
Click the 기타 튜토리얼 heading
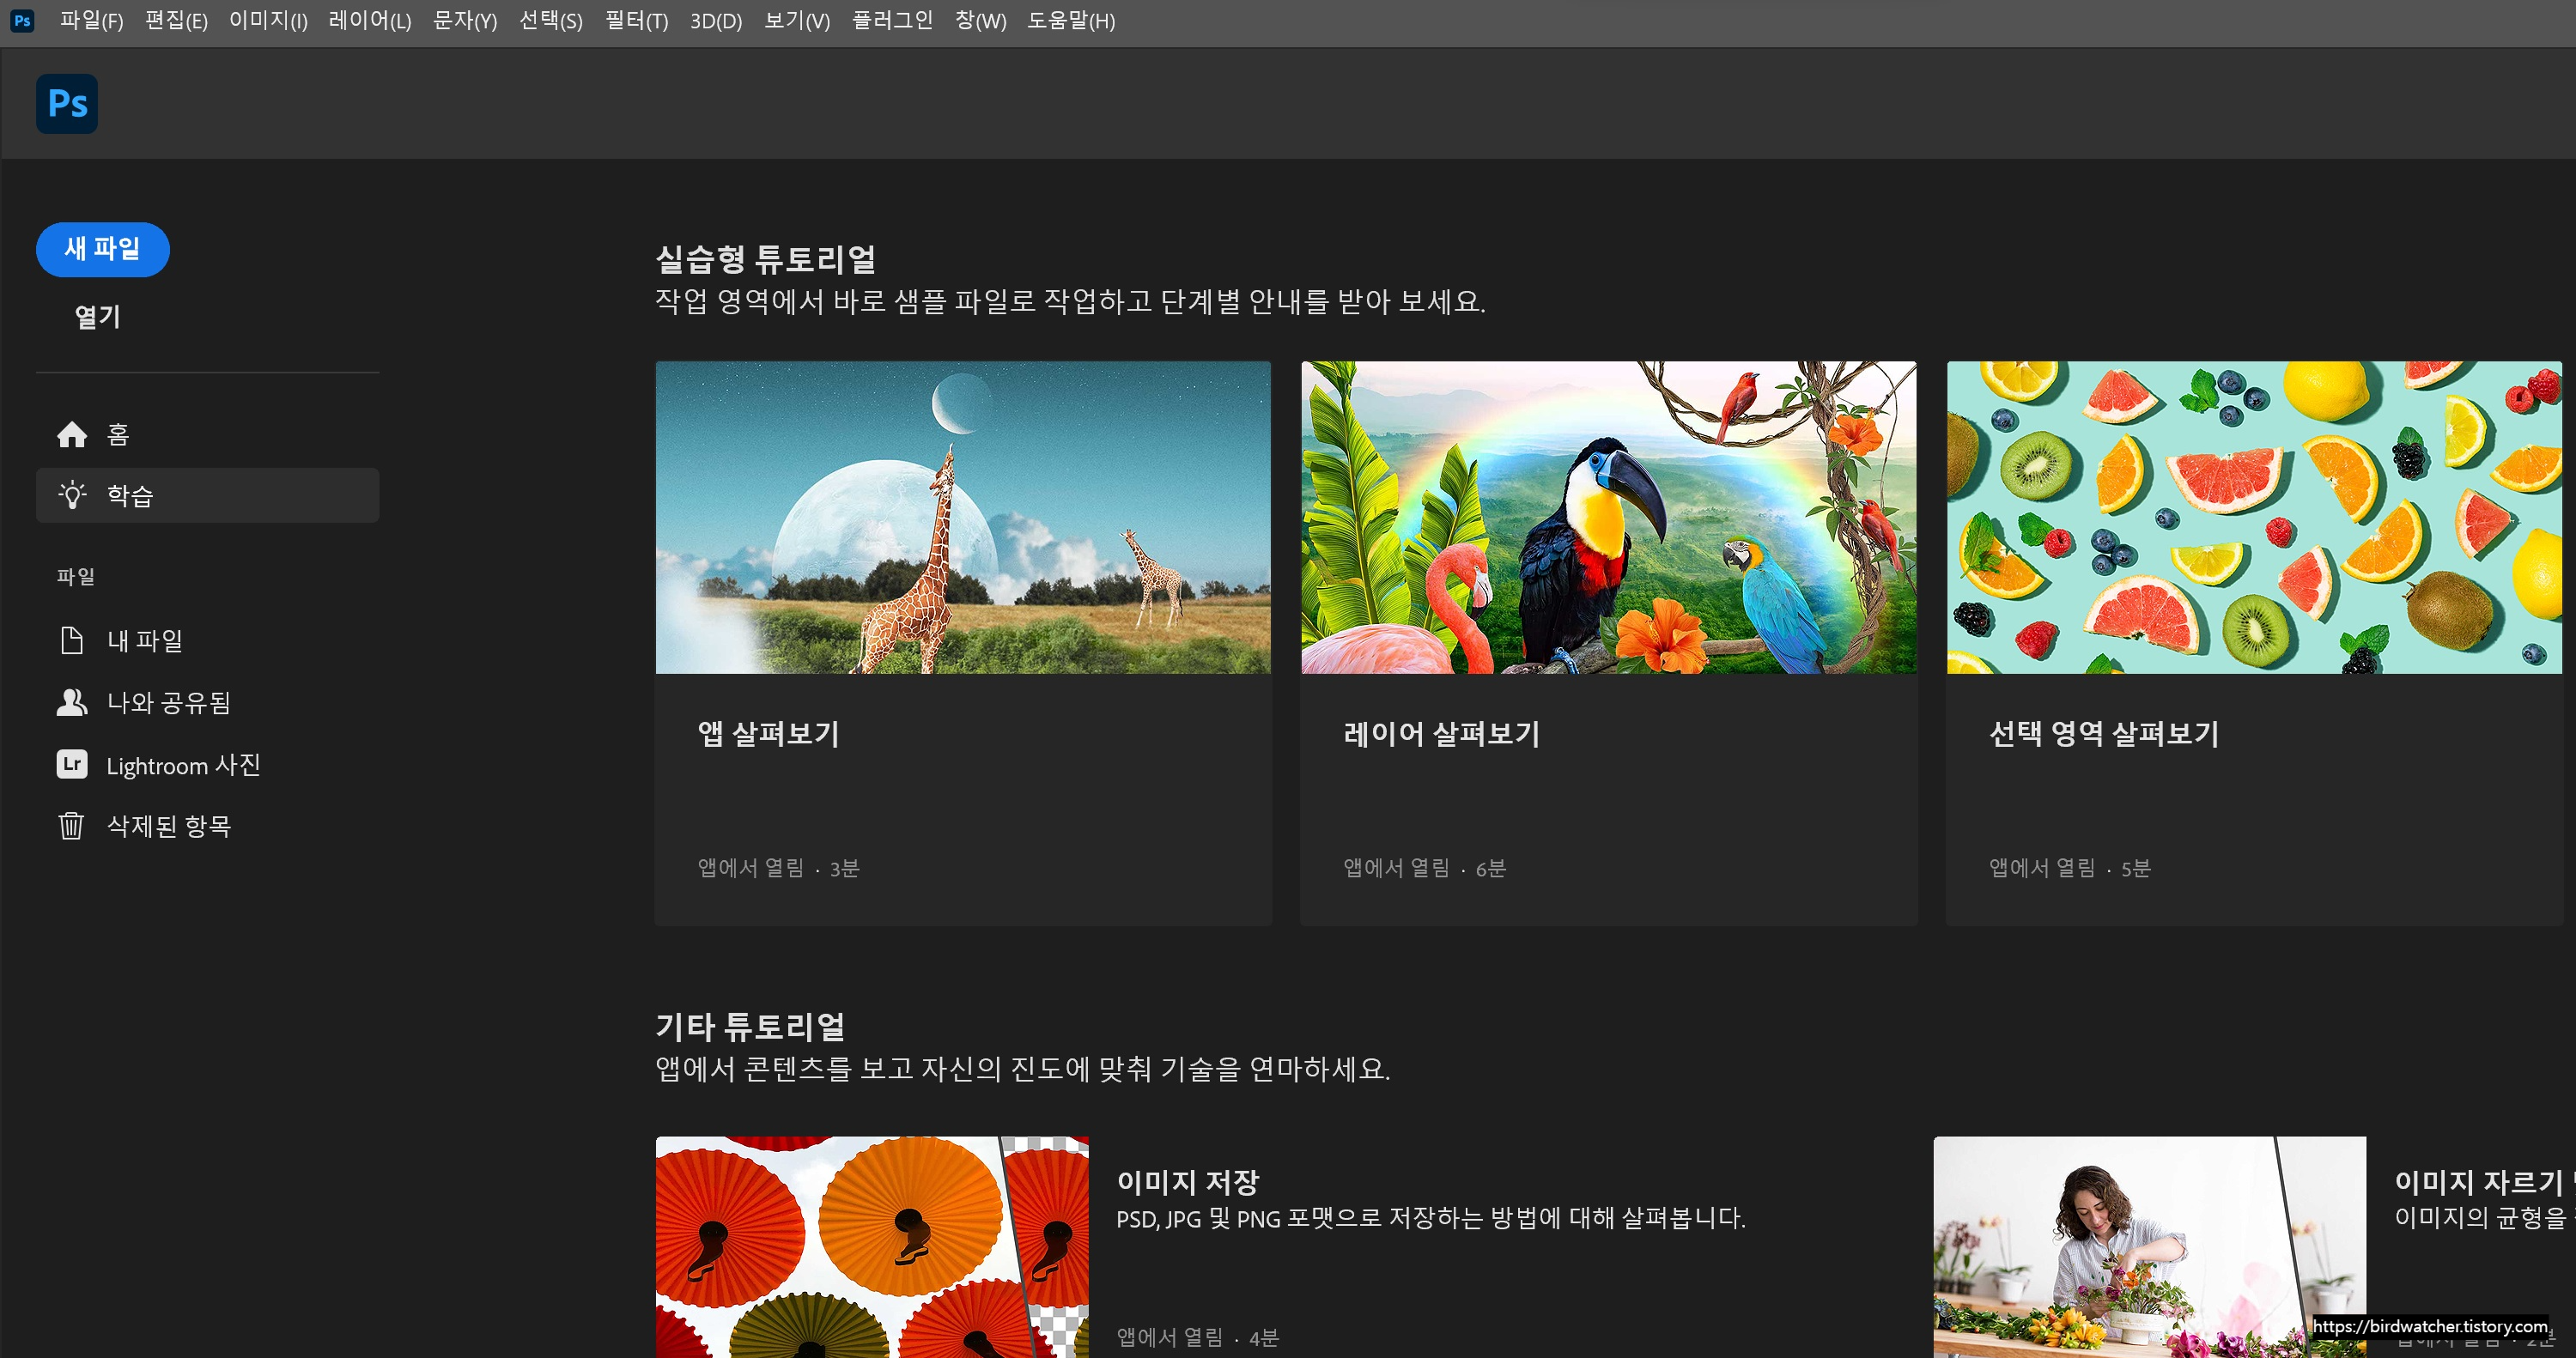pos(750,1027)
